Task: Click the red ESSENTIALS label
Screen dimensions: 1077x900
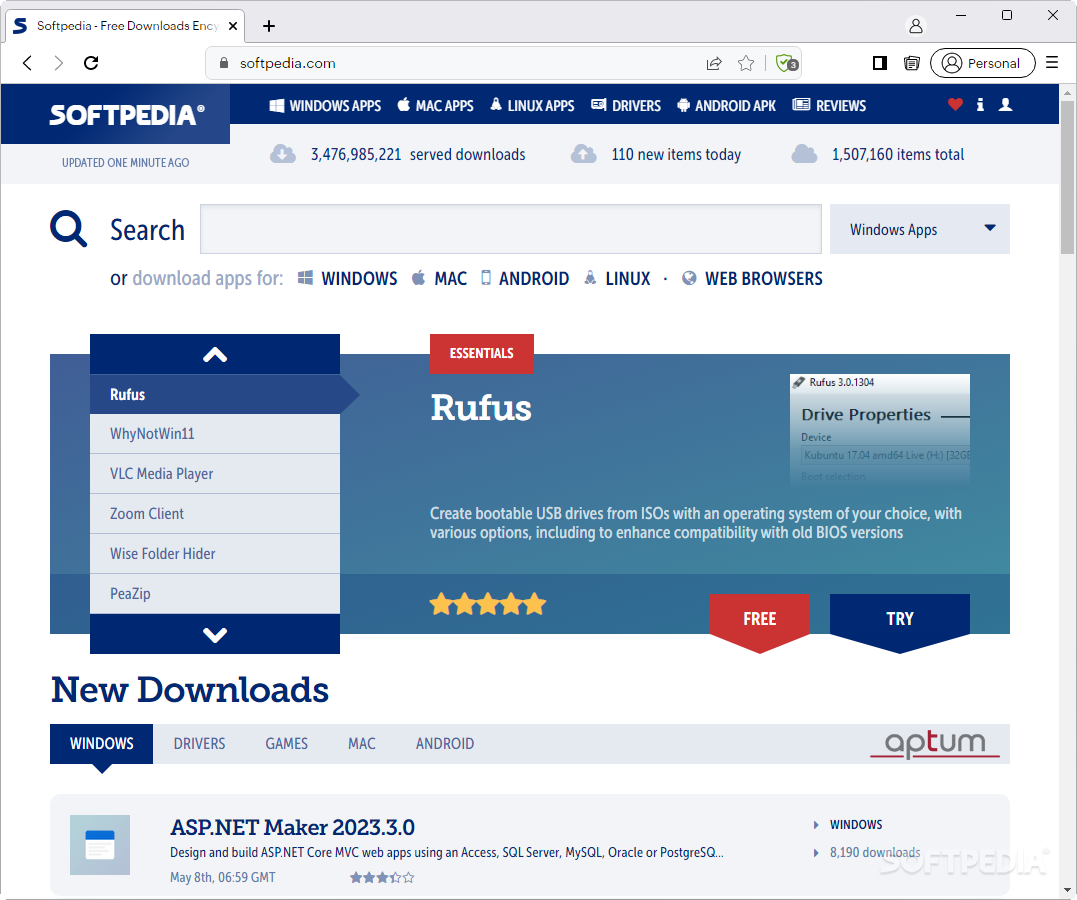Action: pyautogui.click(x=481, y=354)
